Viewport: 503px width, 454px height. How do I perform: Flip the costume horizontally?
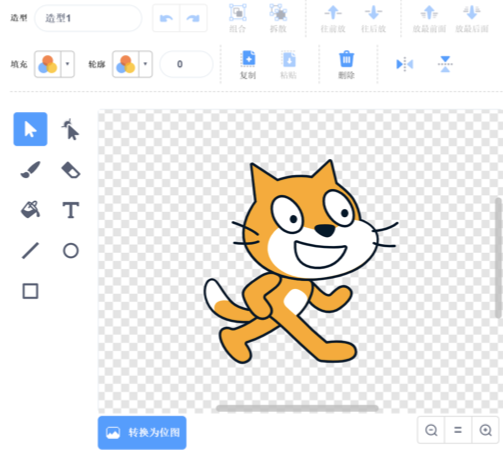405,64
